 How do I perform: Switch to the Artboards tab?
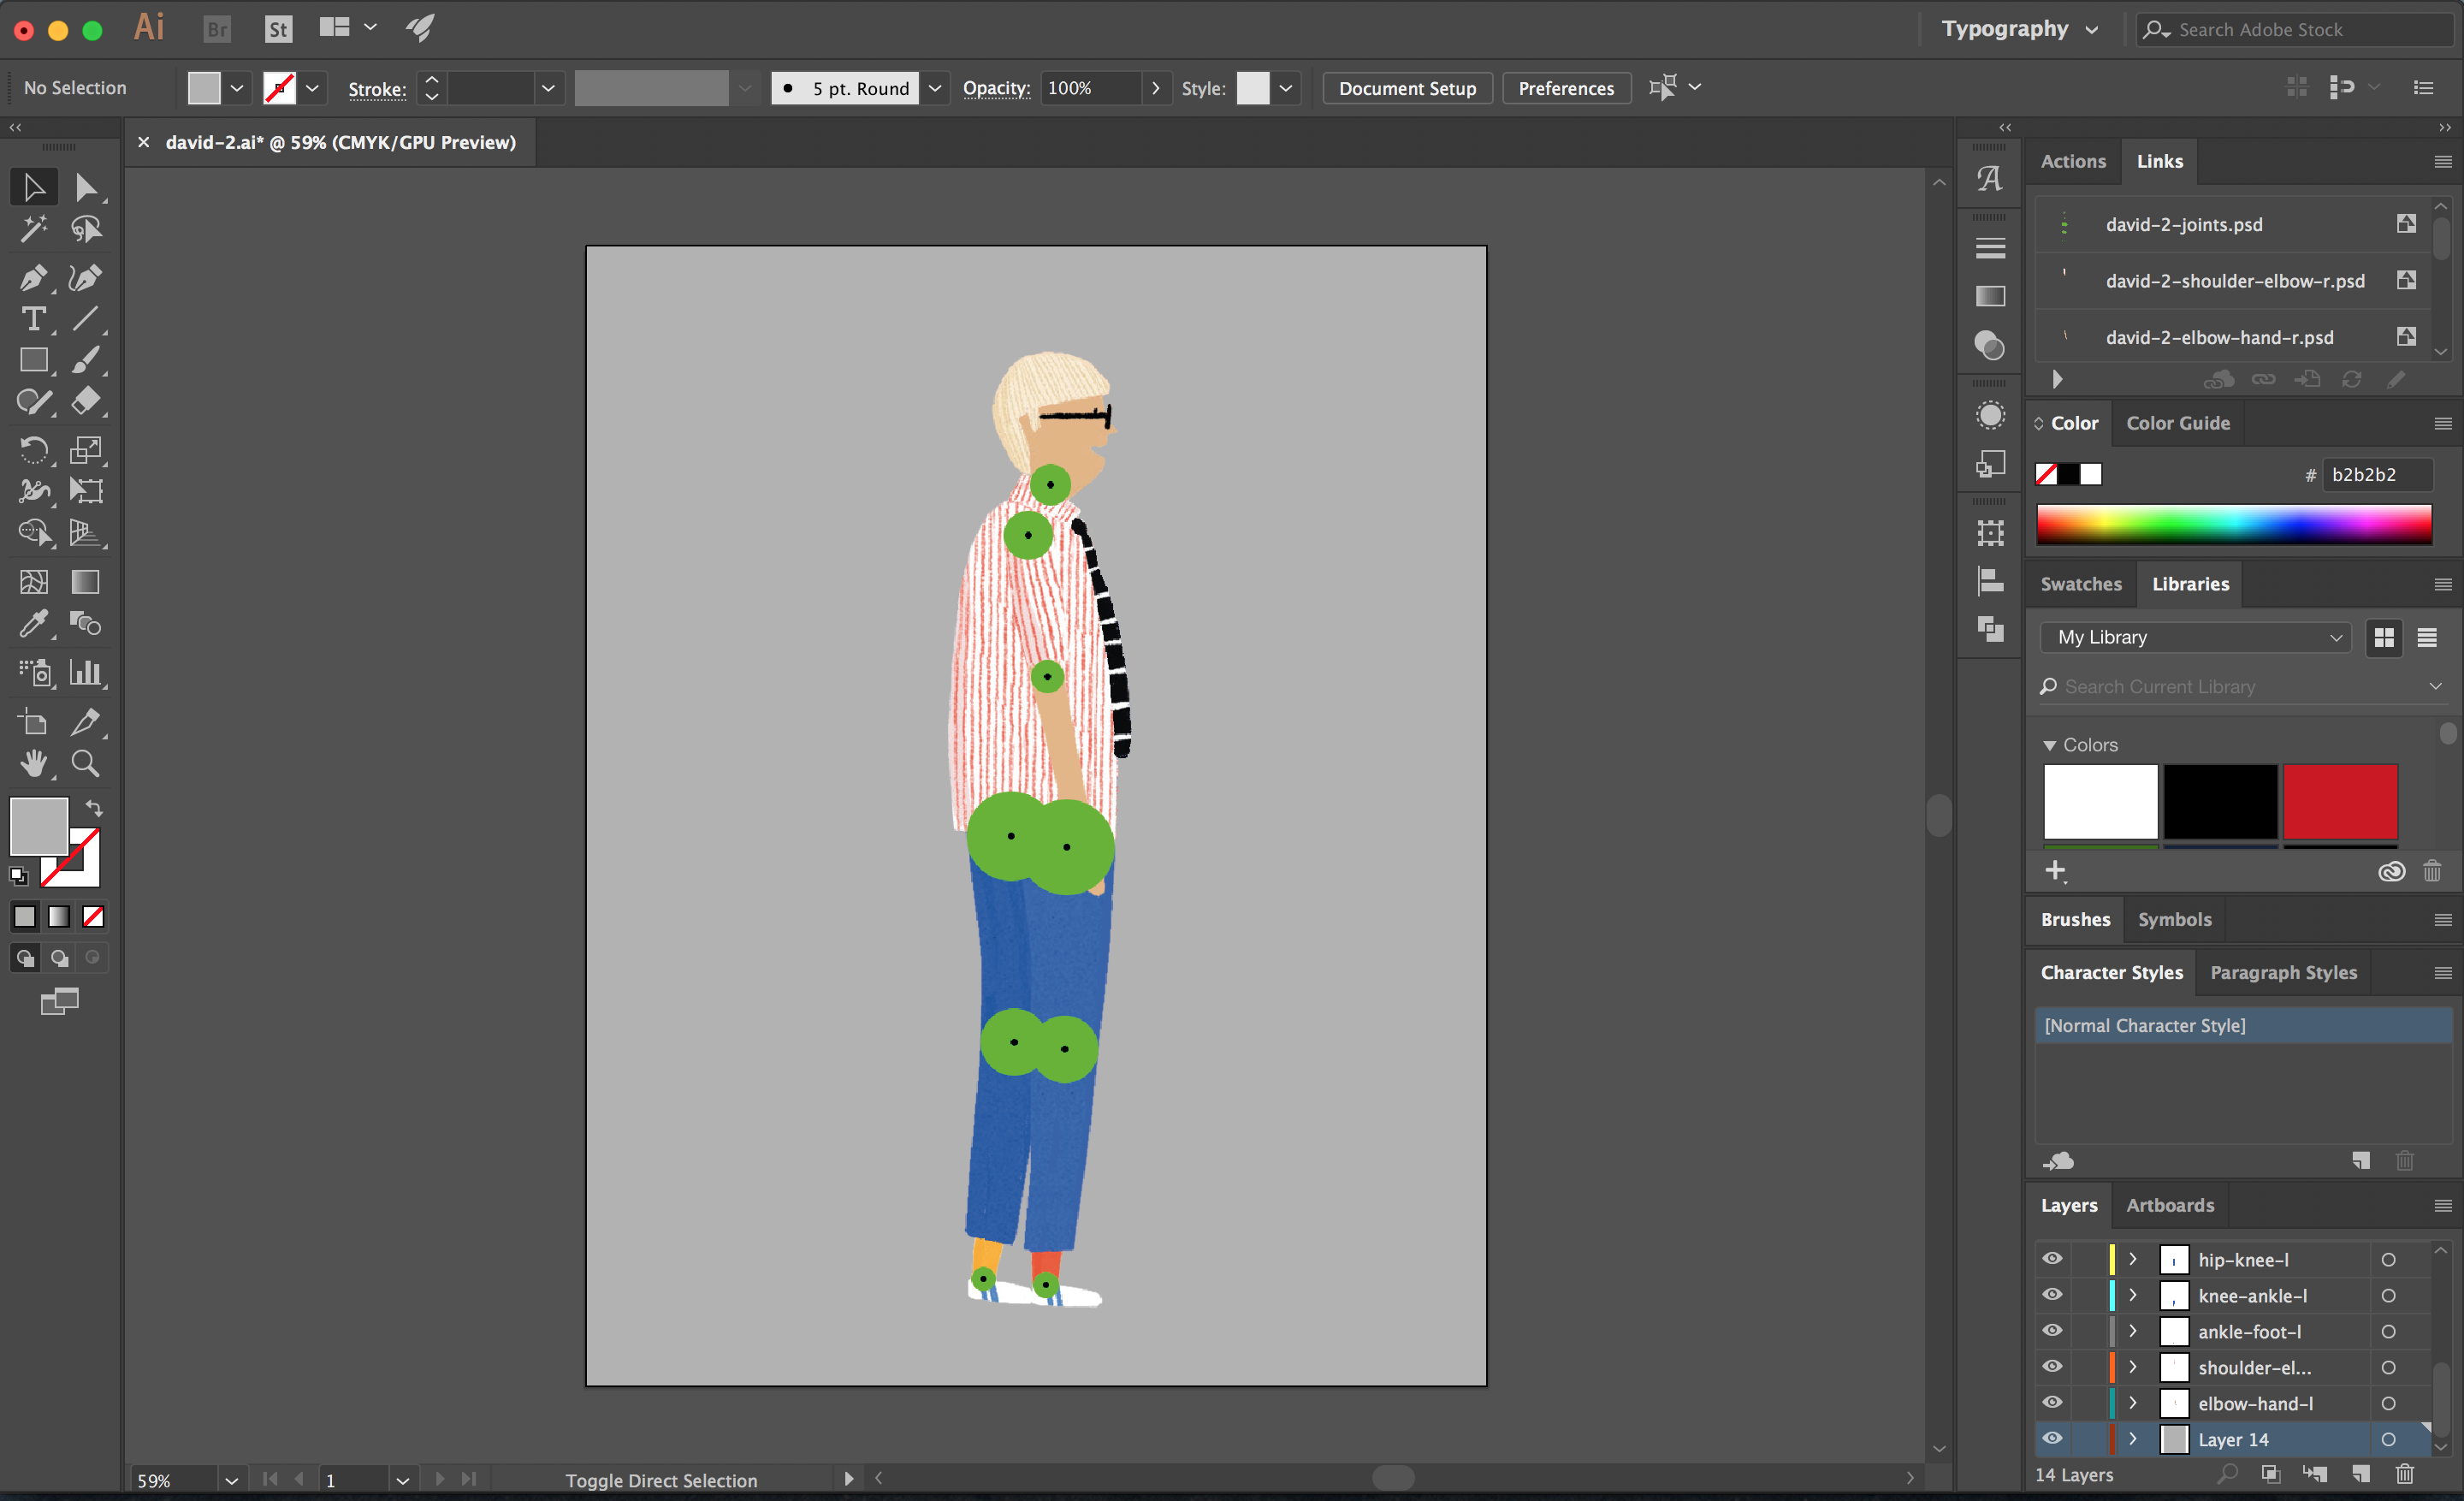(x=2169, y=1205)
